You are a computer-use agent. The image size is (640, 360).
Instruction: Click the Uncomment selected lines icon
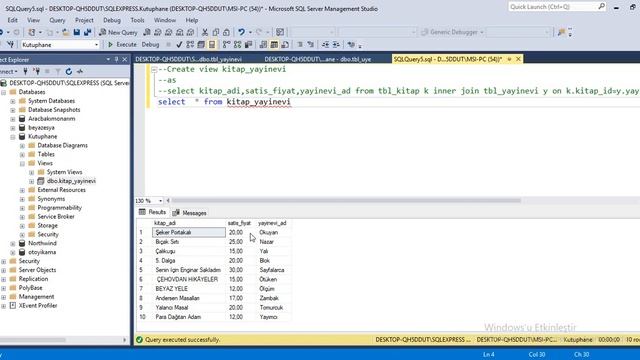[x=311, y=44]
